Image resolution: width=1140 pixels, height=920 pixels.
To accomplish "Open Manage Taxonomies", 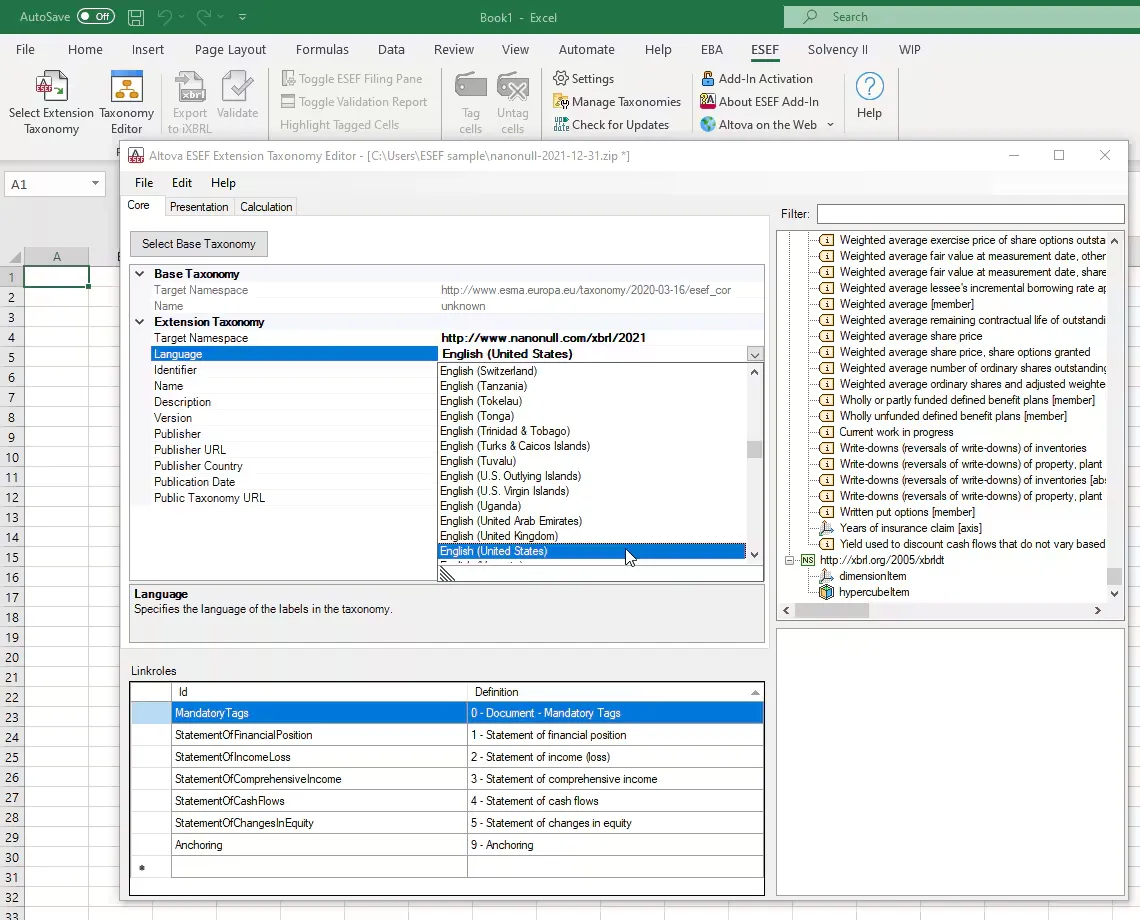I will [x=617, y=102].
